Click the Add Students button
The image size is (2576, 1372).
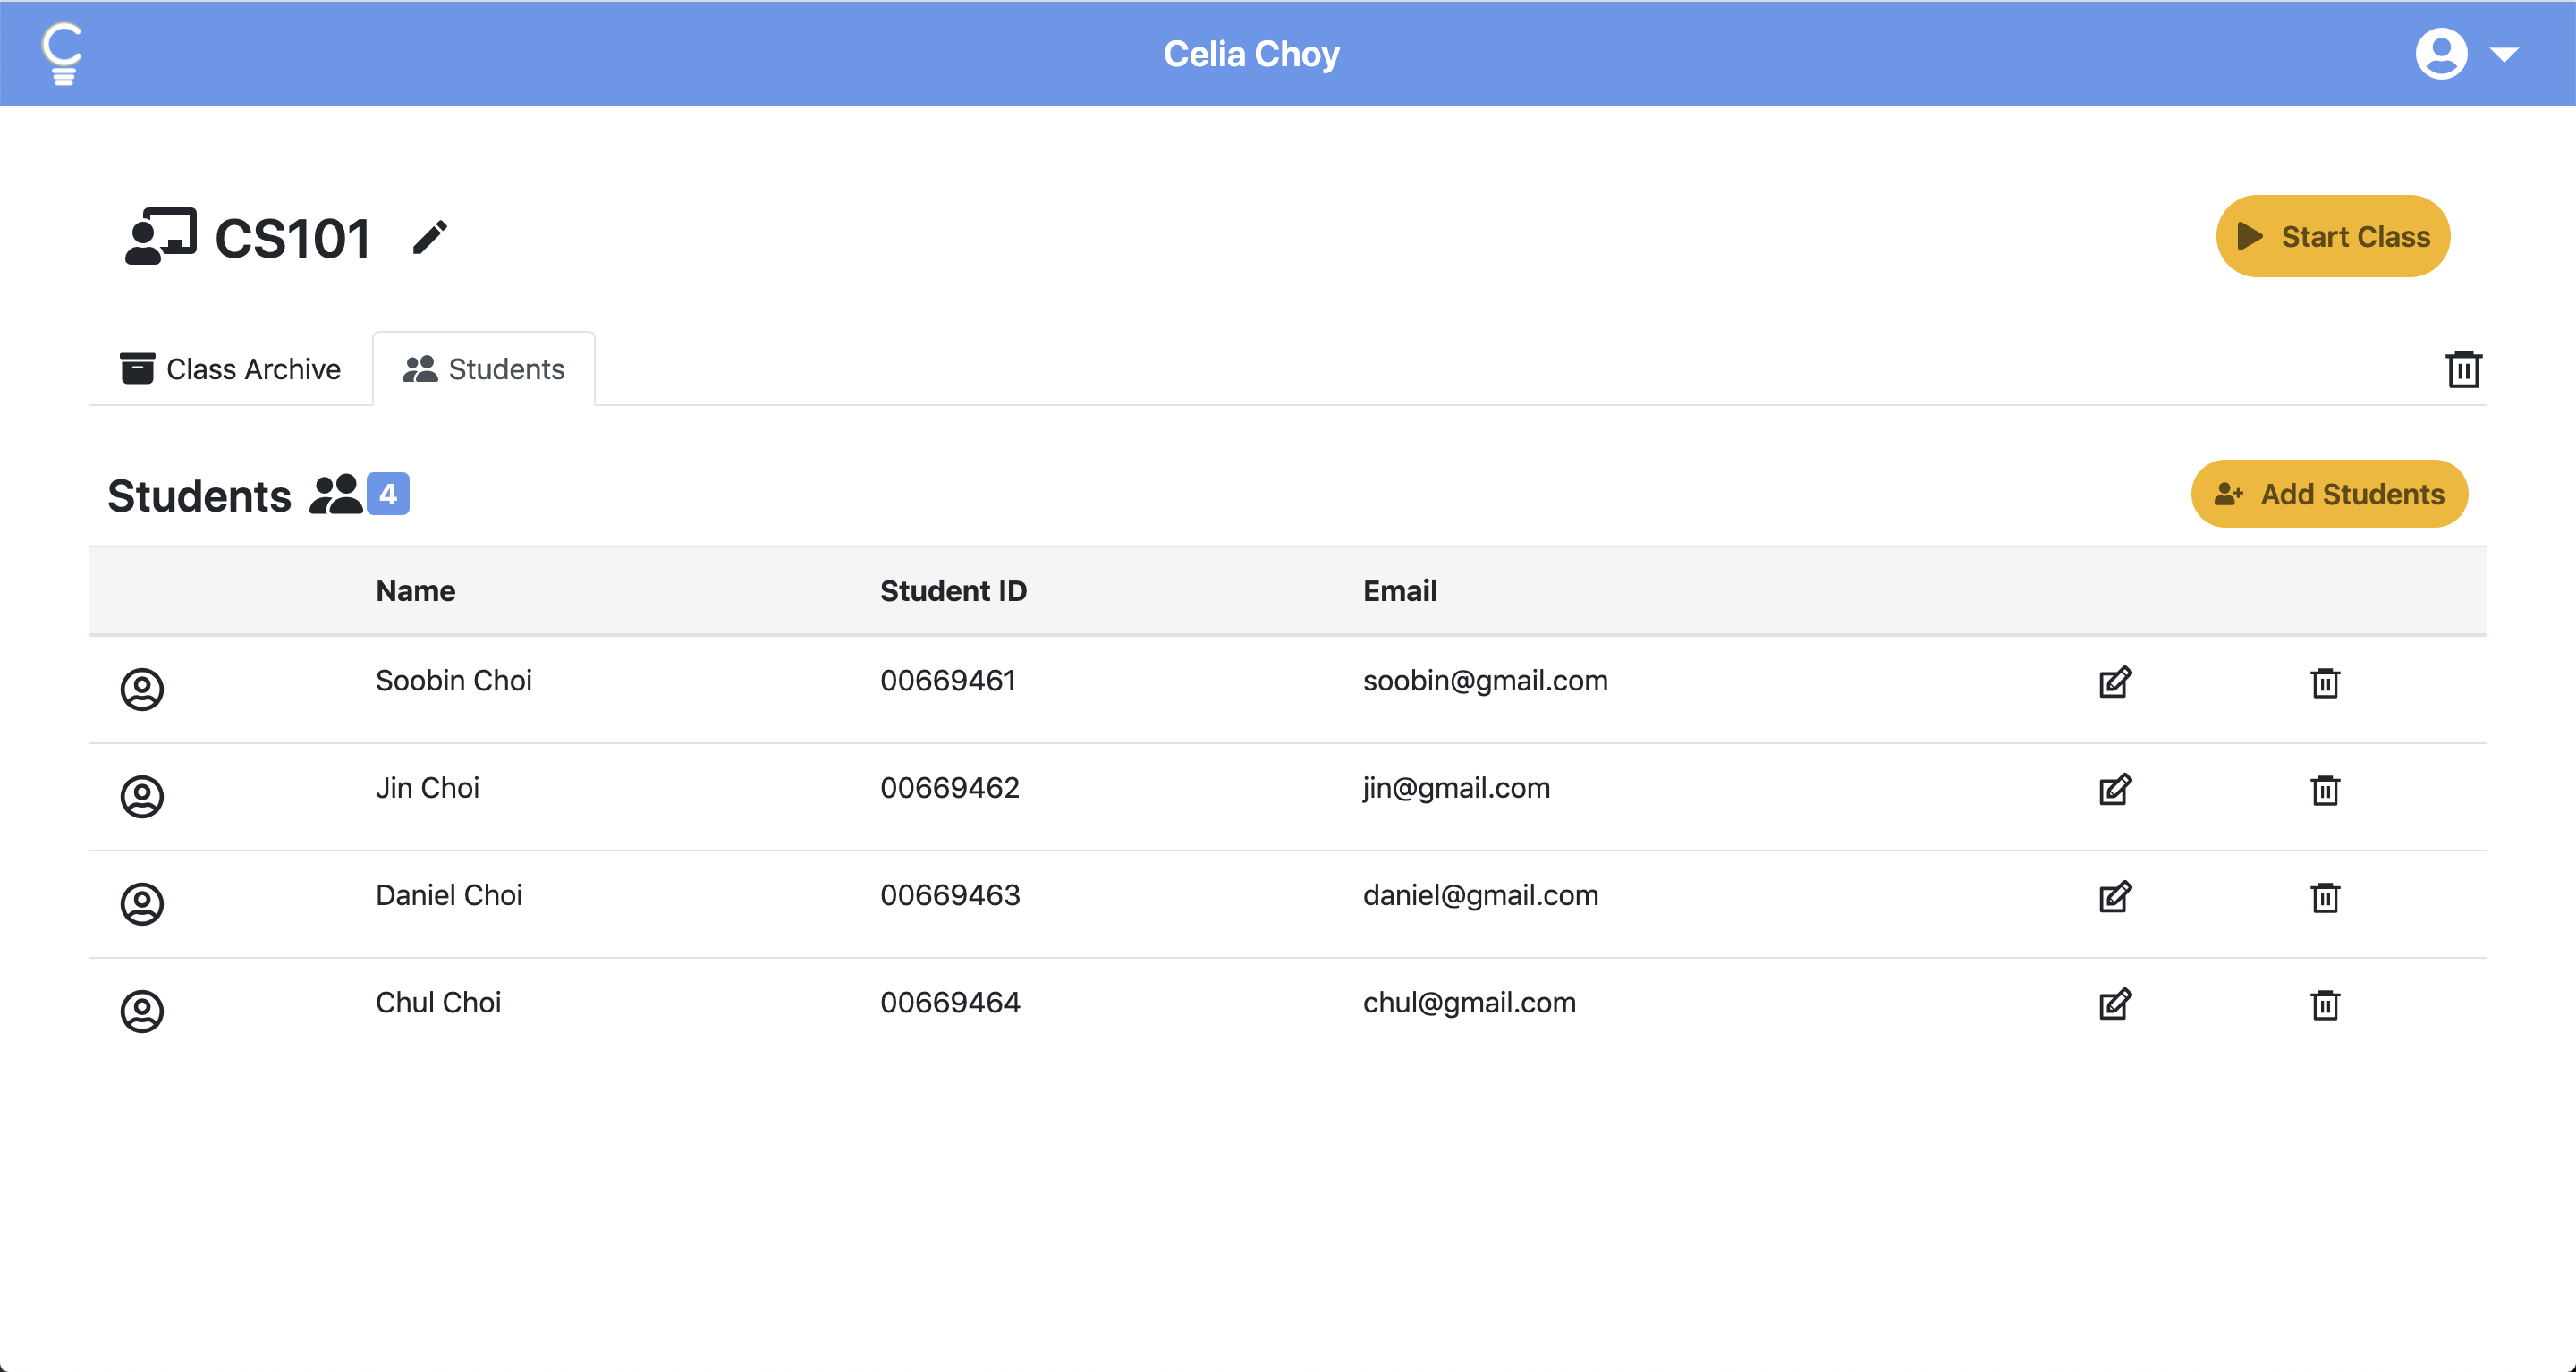pyautogui.click(x=2328, y=494)
